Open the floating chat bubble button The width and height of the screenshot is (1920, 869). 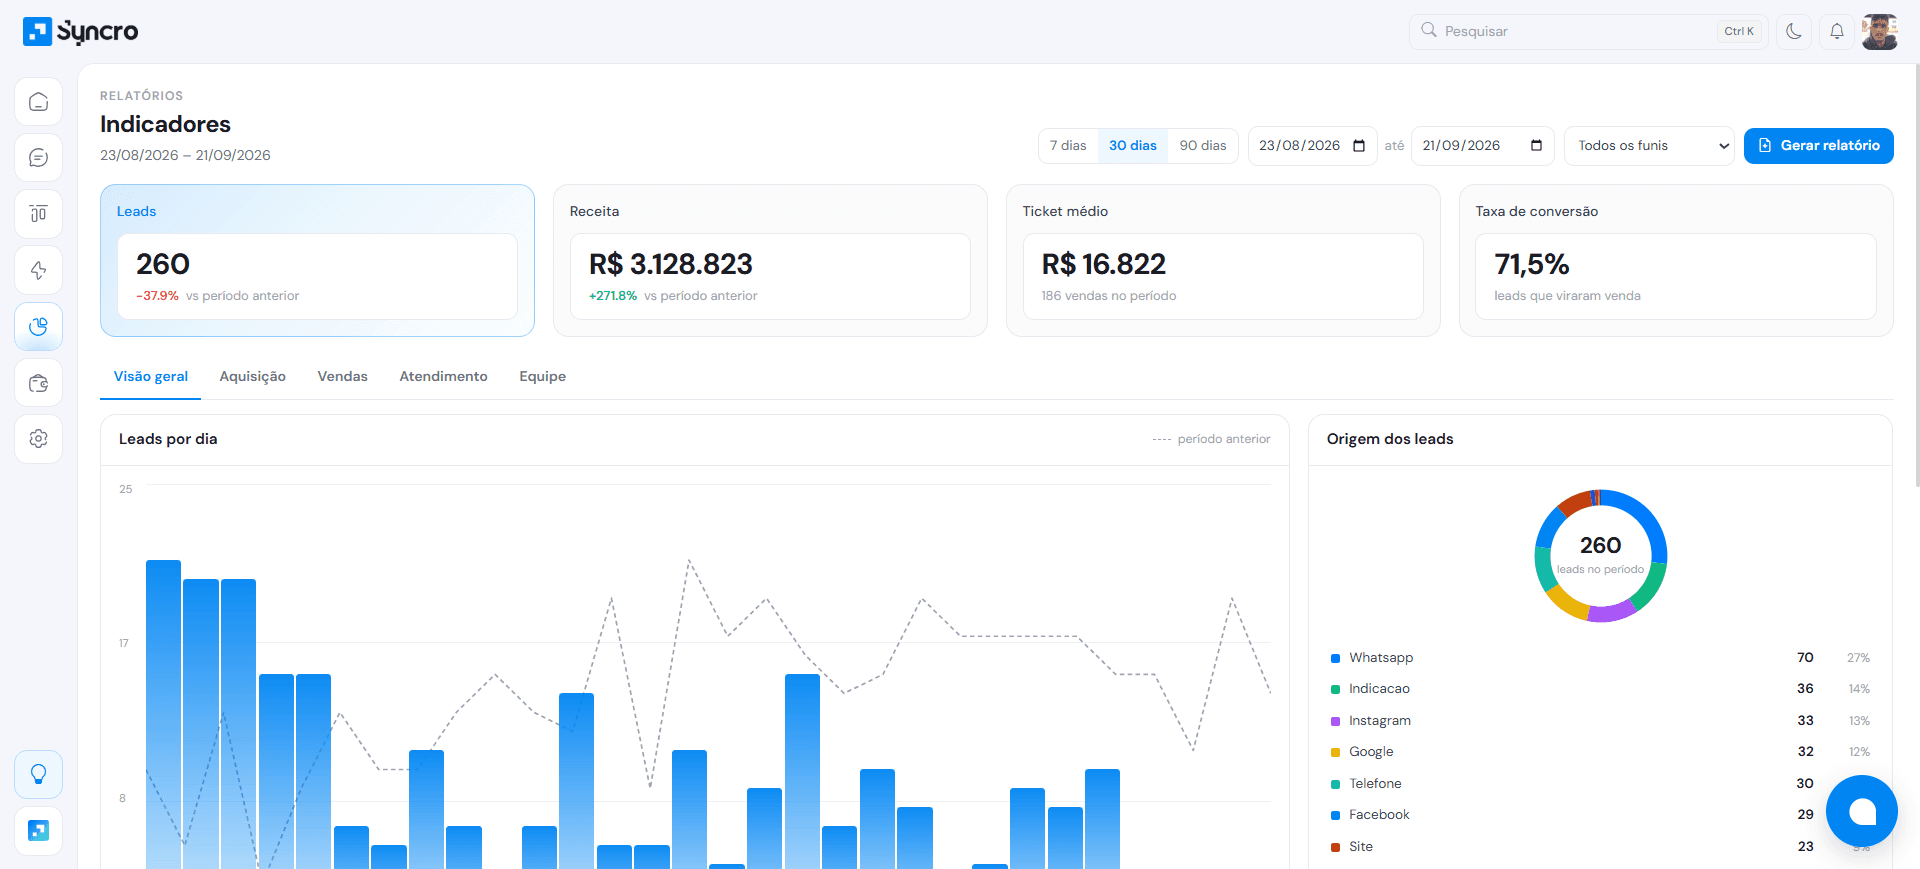point(1862,811)
